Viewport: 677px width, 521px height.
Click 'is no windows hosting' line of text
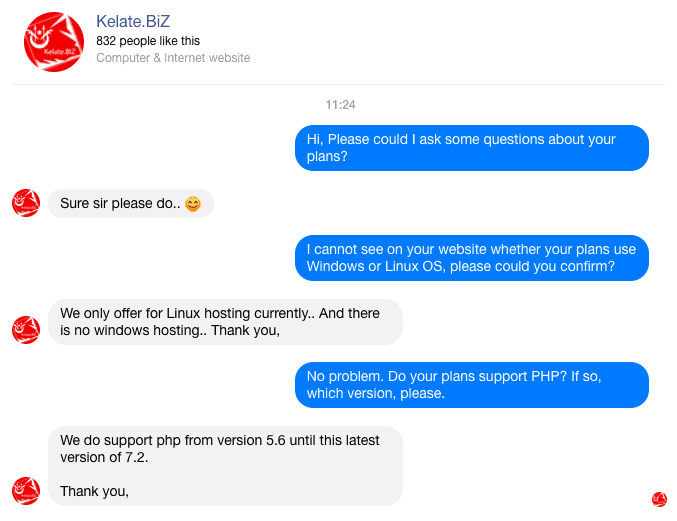pyautogui.click(x=170, y=330)
